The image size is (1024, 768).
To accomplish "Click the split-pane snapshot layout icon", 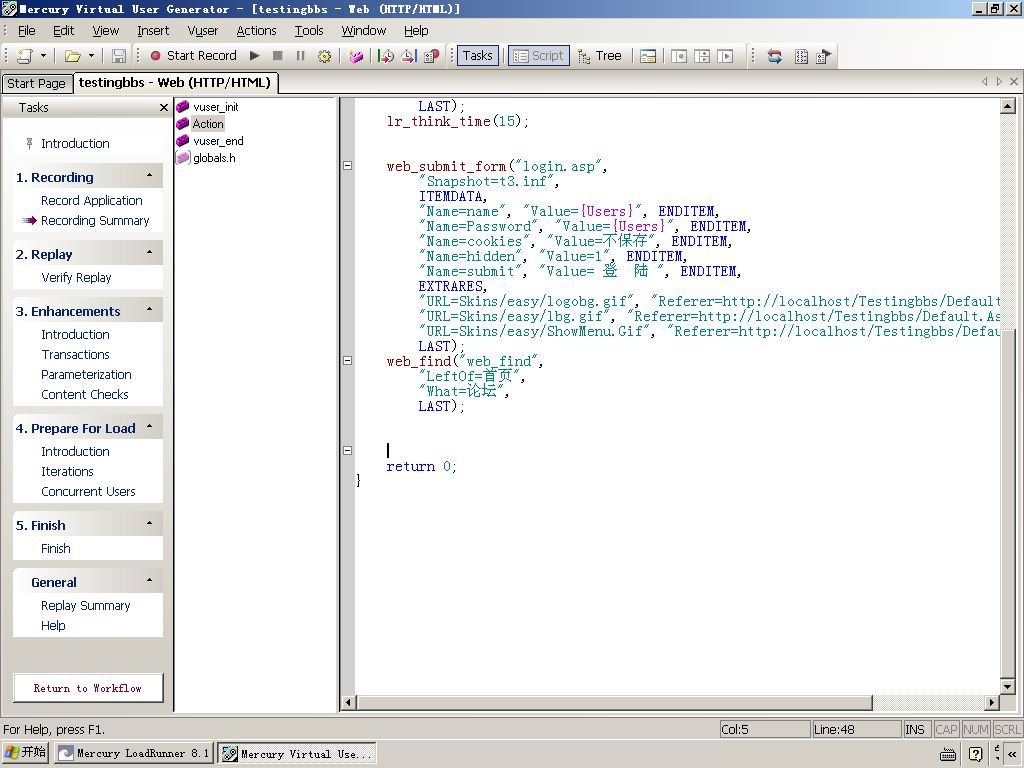I will (702, 56).
